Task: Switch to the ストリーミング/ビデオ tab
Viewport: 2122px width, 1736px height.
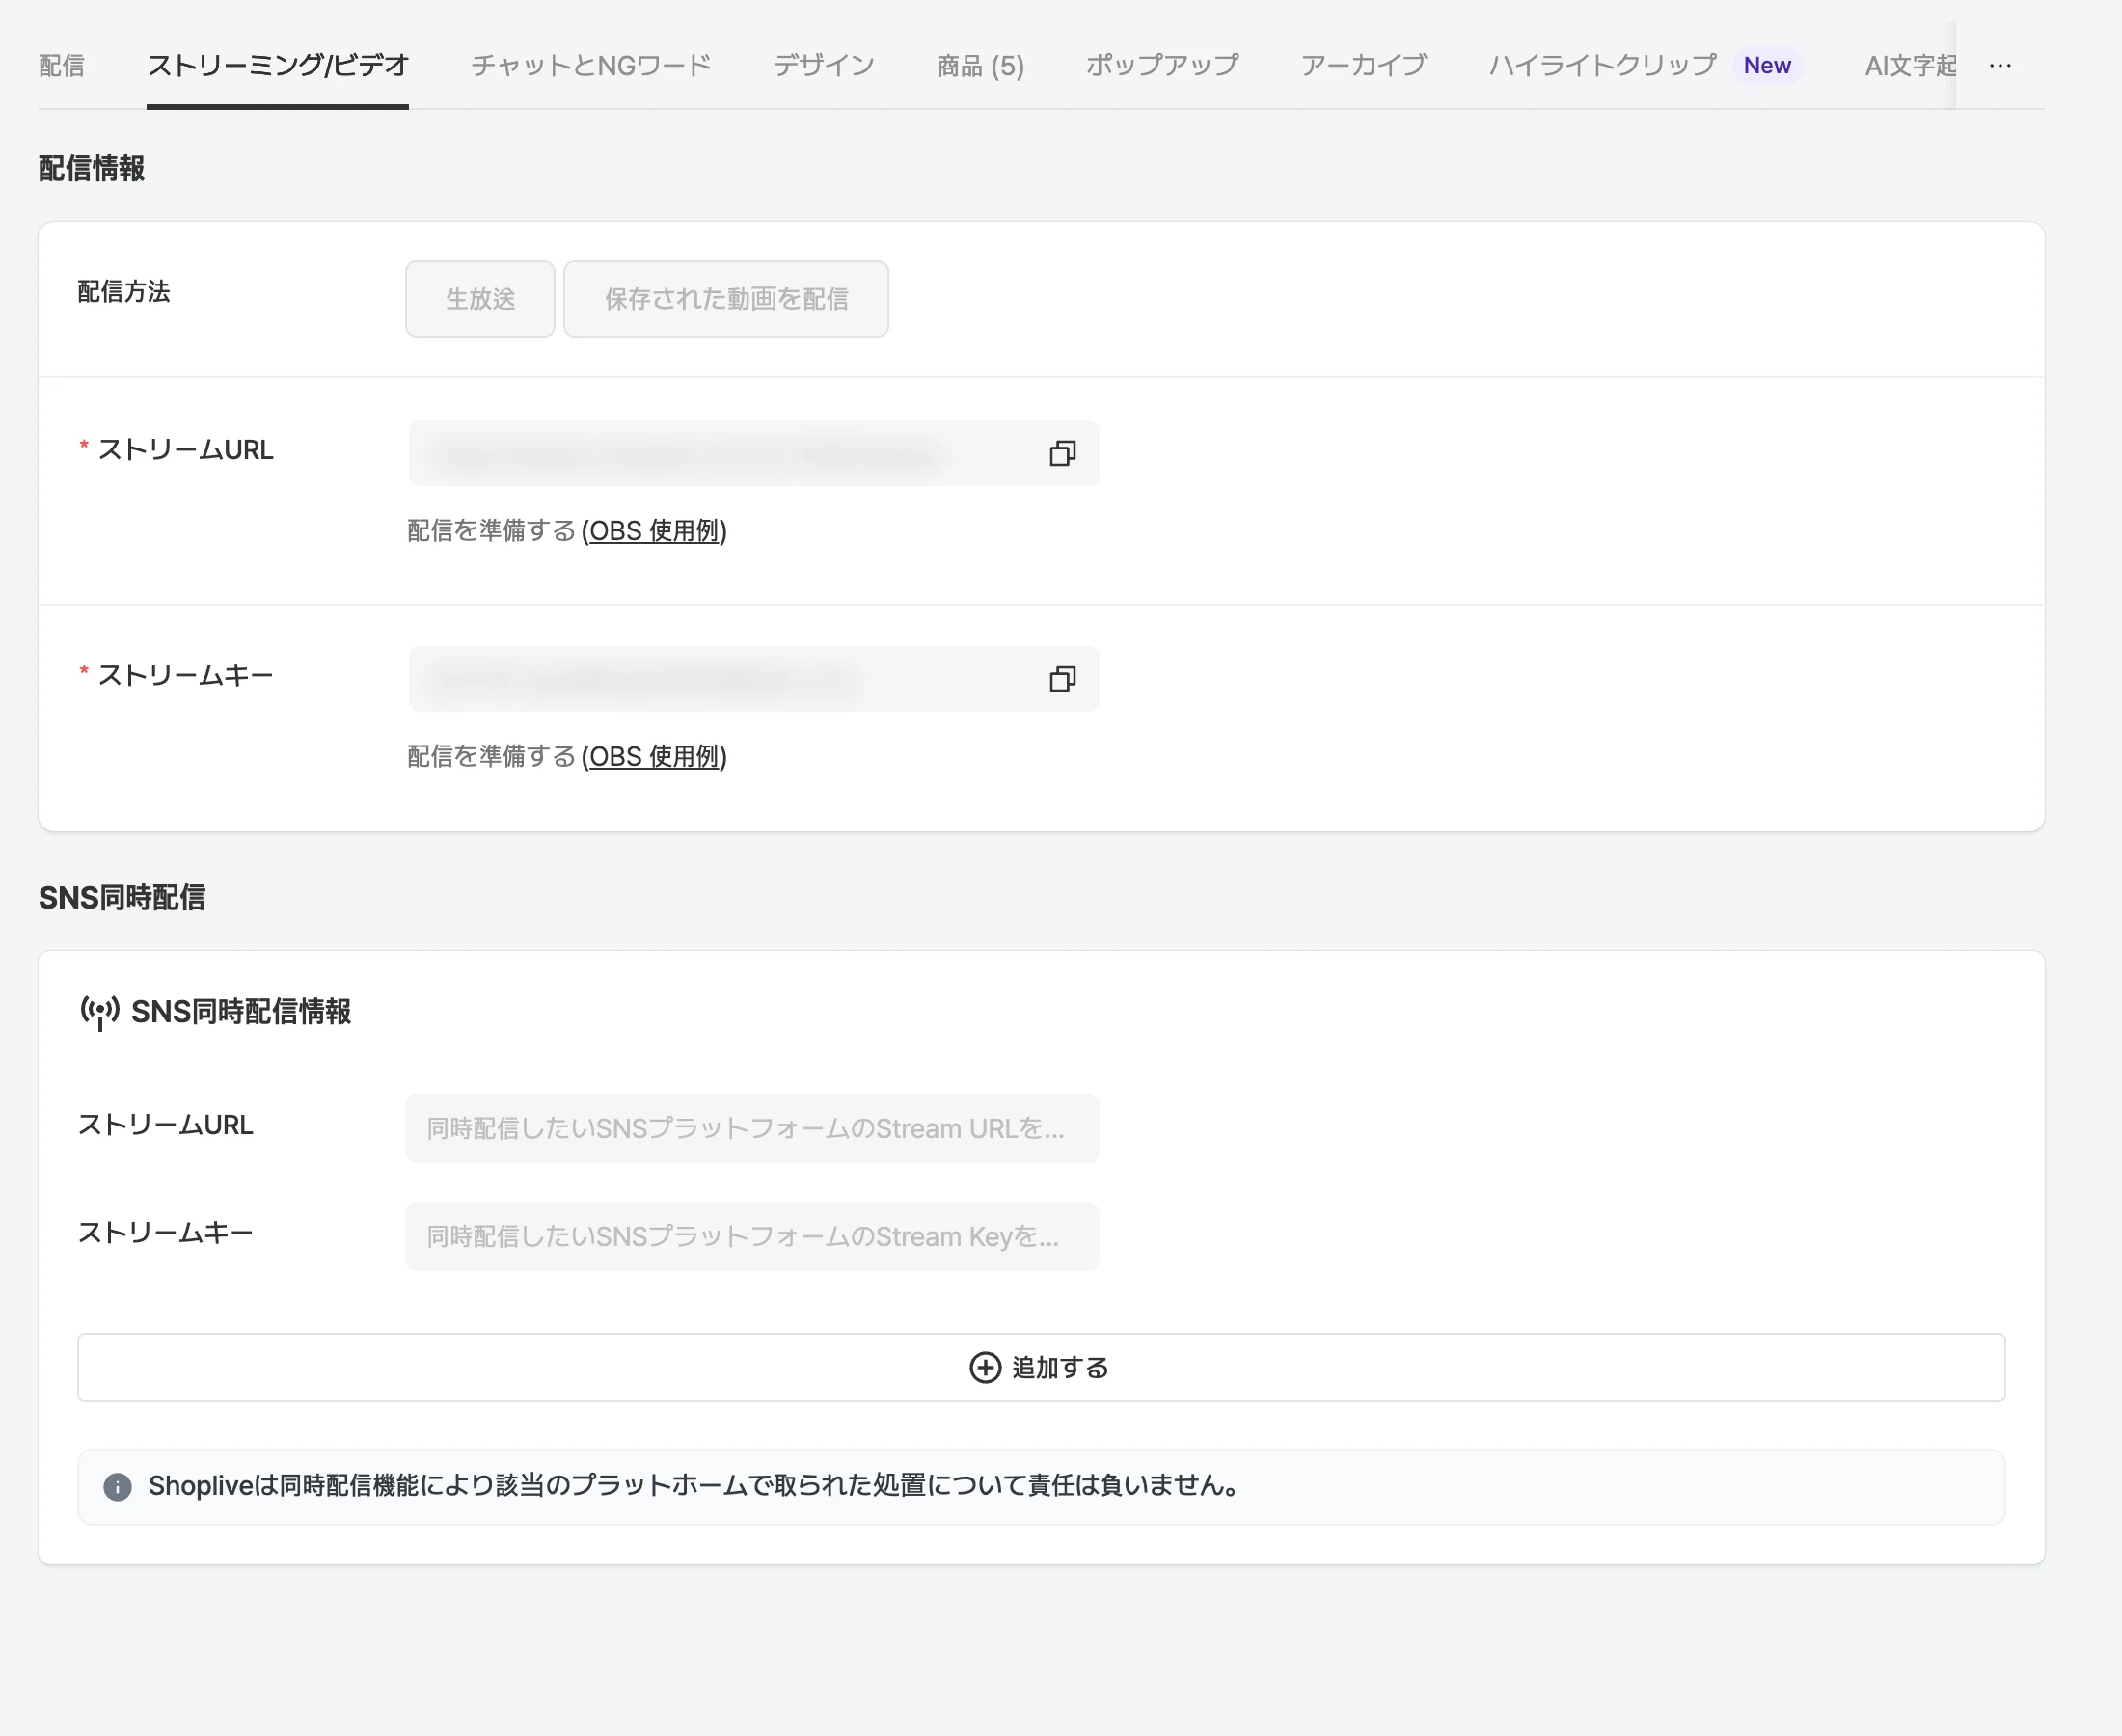Action: tap(278, 65)
